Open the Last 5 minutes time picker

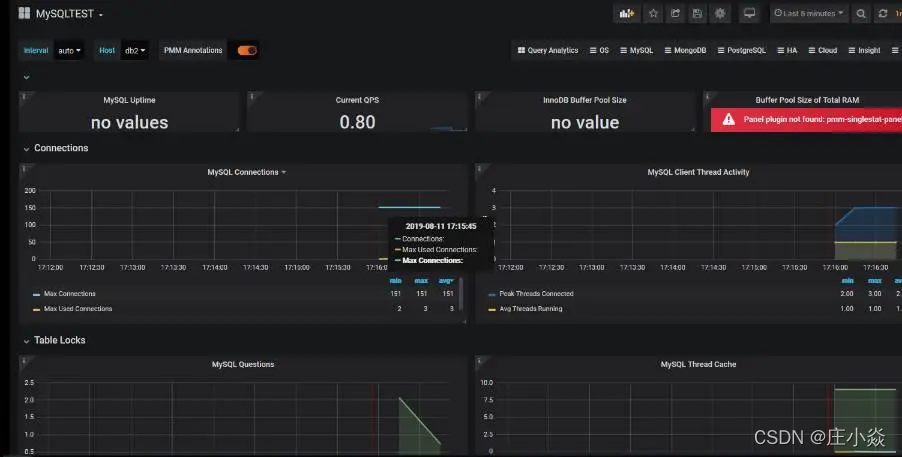click(808, 13)
